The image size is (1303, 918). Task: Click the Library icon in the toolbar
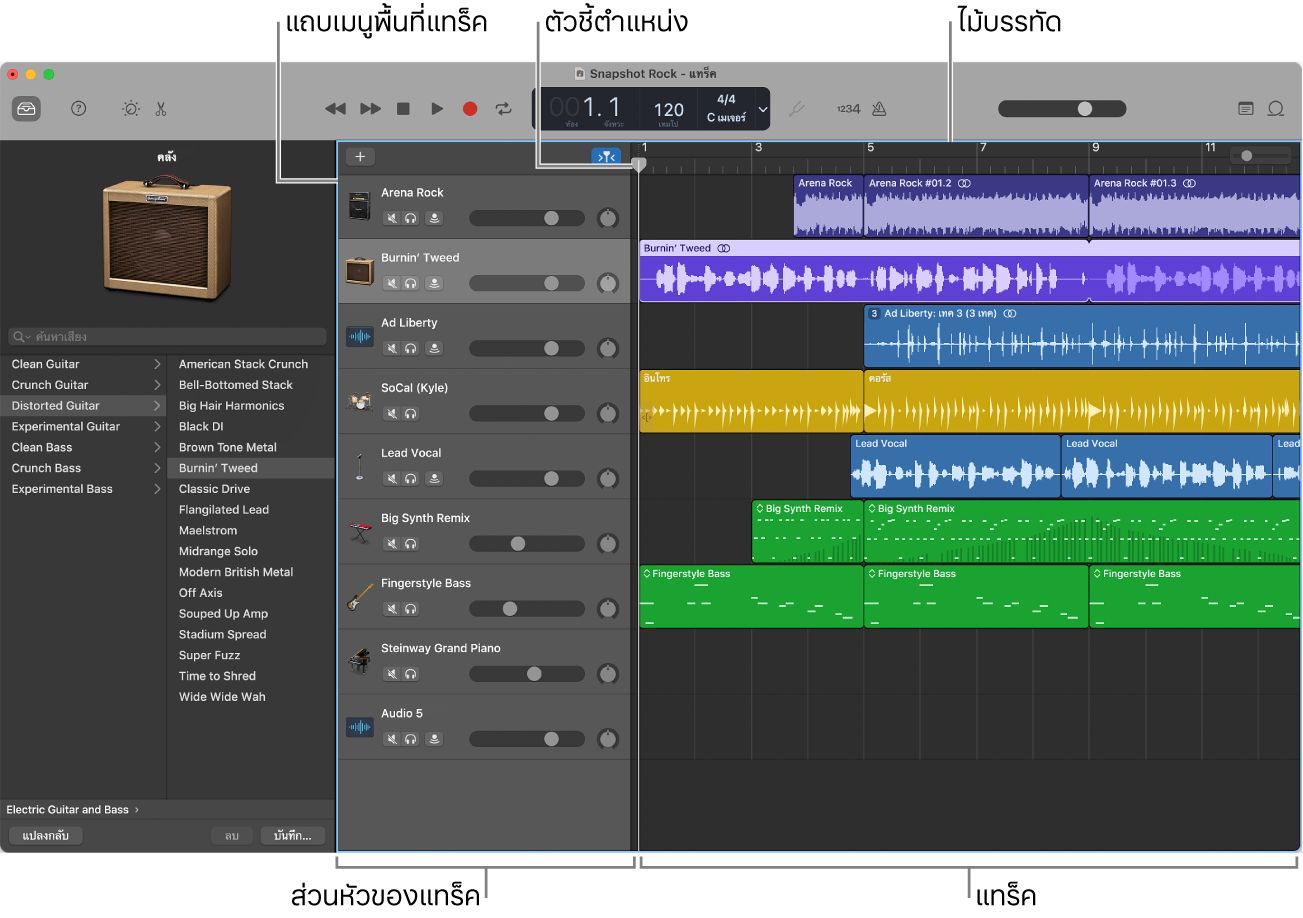(x=27, y=109)
